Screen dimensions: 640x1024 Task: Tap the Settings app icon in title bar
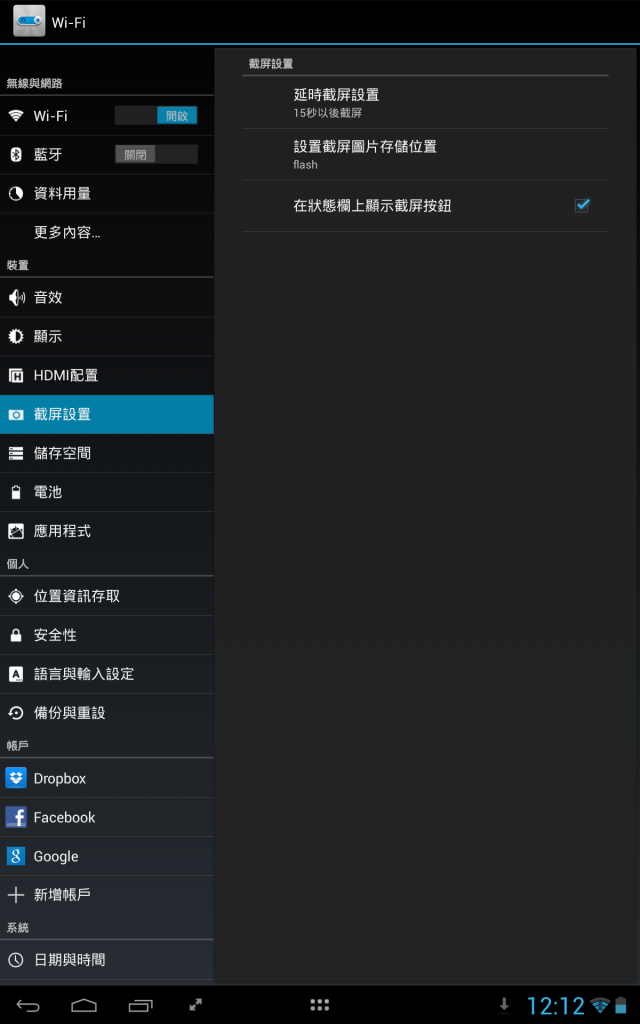coord(29,22)
